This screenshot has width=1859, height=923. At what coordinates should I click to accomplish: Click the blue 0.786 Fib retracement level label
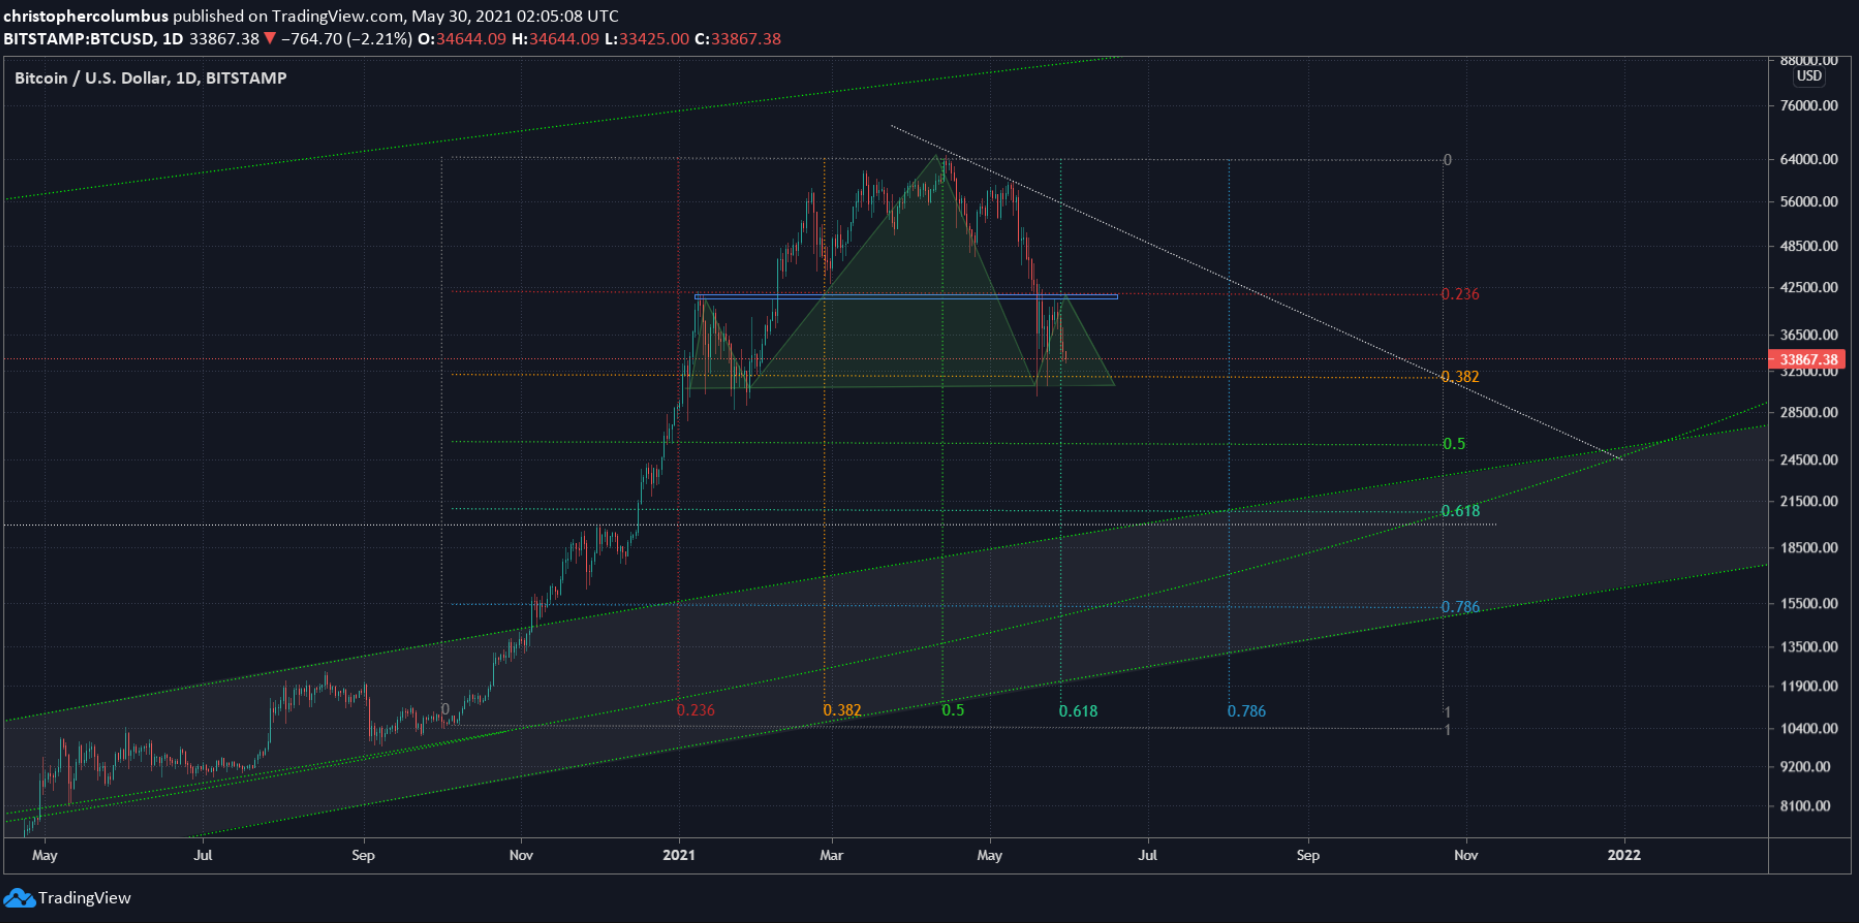click(1460, 607)
